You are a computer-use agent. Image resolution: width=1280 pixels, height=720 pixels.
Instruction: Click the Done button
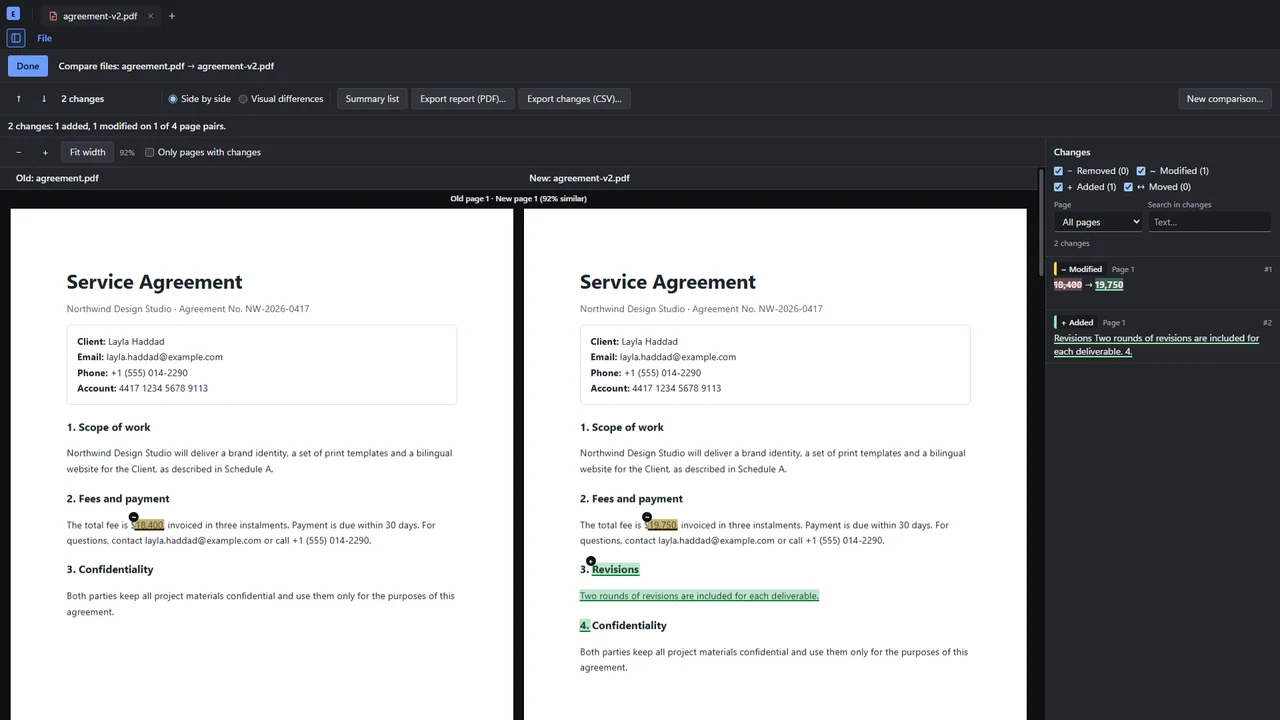tap(28, 66)
